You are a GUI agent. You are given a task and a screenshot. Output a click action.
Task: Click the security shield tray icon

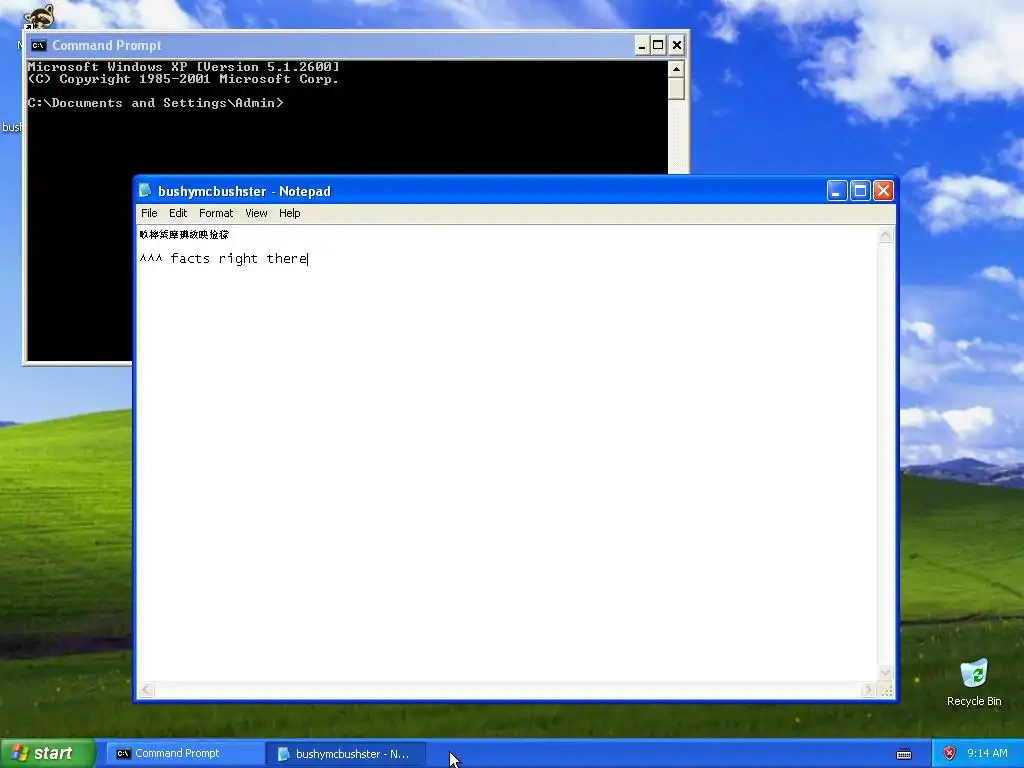click(x=950, y=753)
